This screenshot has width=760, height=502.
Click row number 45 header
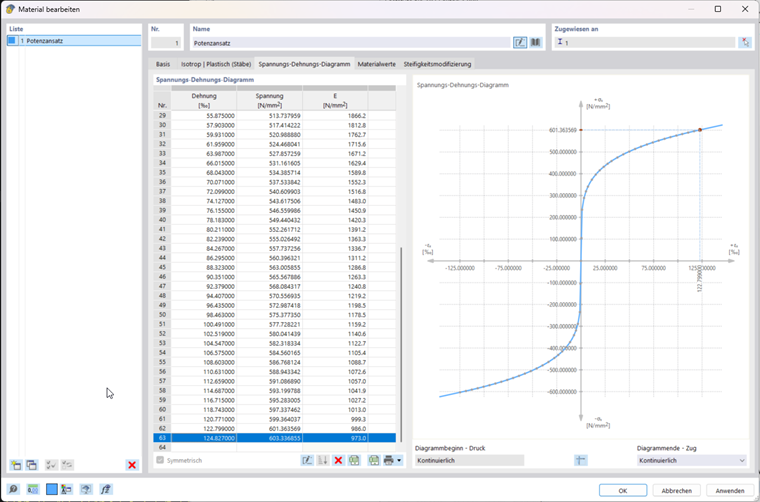(x=162, y=267)
